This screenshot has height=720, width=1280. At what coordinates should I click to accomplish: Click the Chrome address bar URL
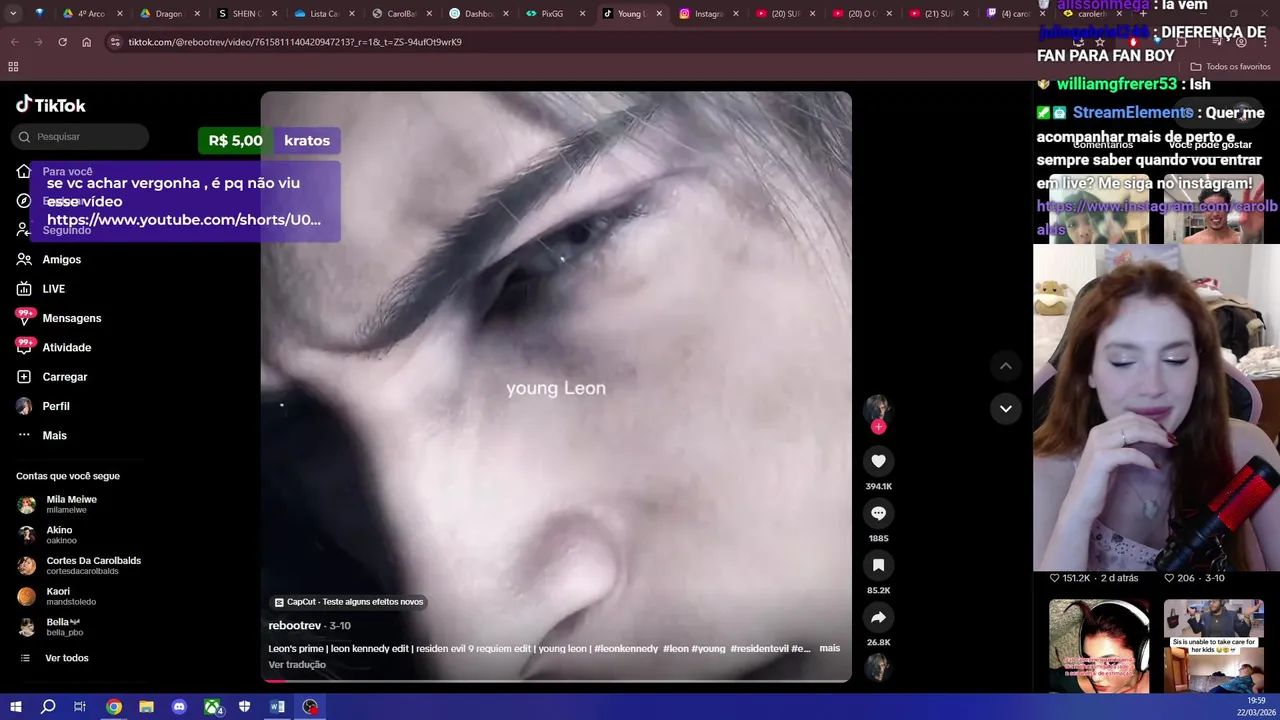[x=295, y=42]
